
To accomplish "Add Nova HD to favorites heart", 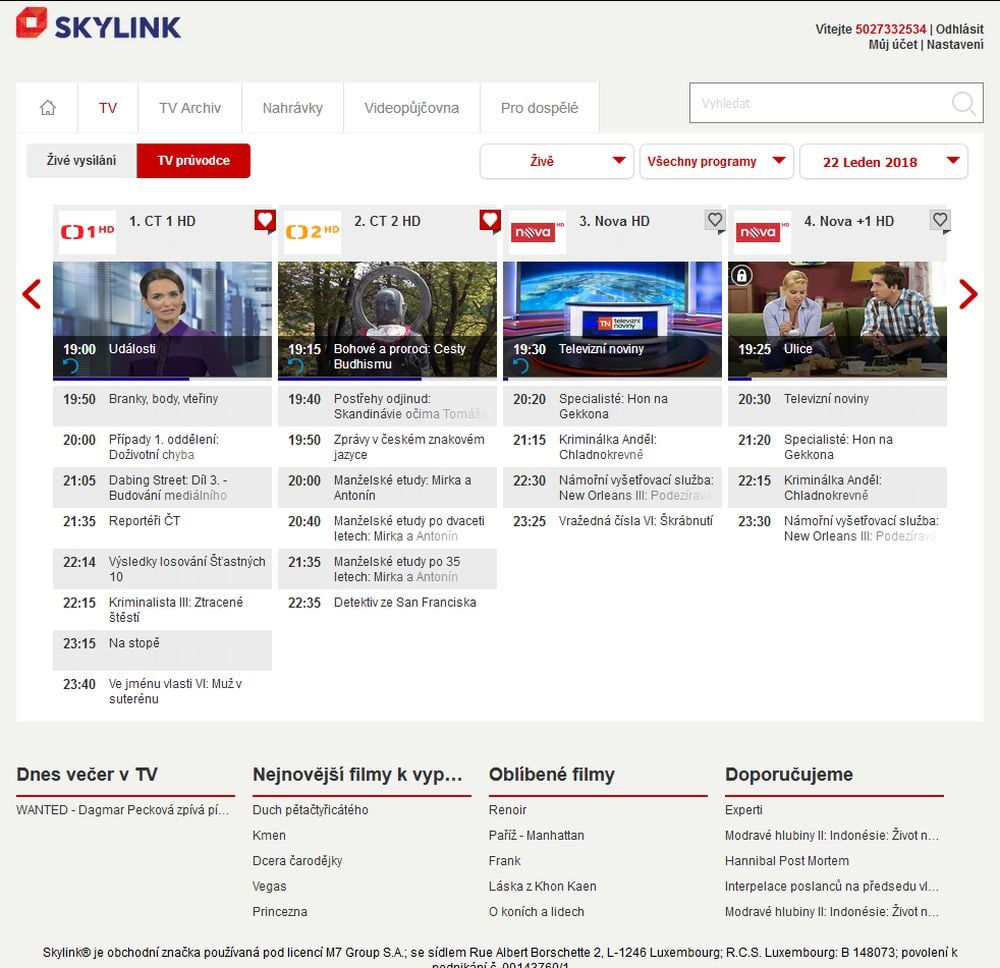I will click(715, 221).
